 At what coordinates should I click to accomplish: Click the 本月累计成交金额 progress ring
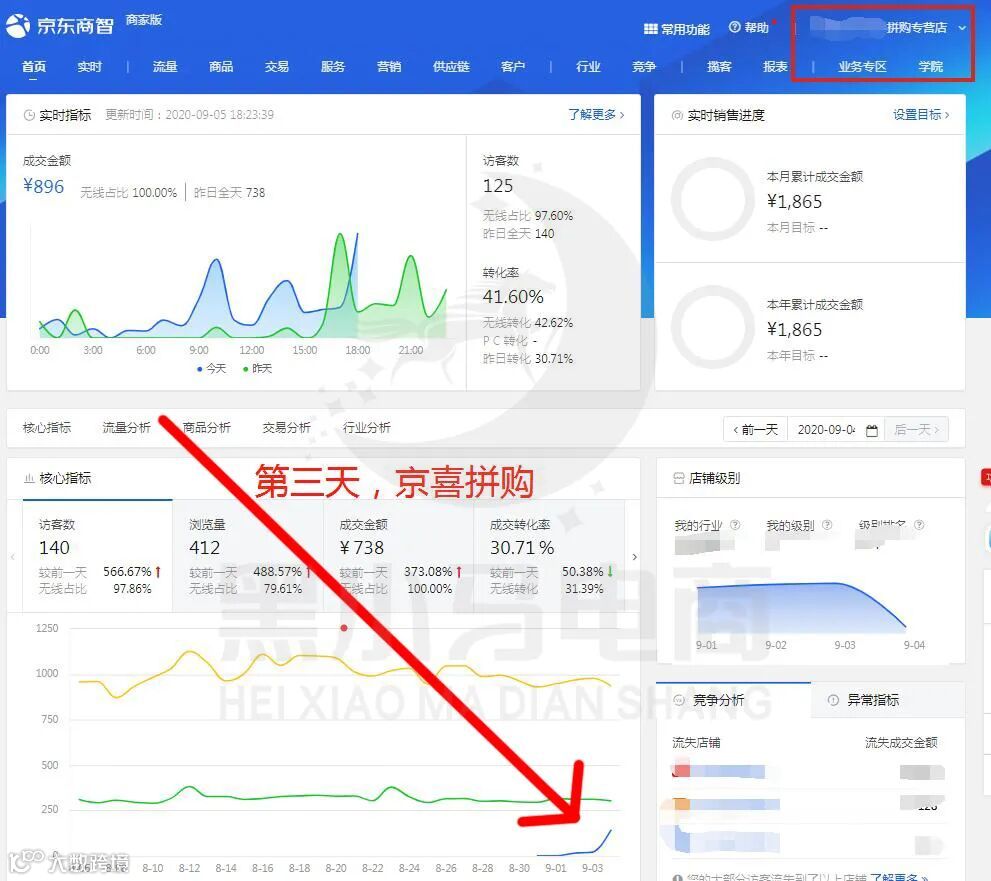tap(712, 198)
